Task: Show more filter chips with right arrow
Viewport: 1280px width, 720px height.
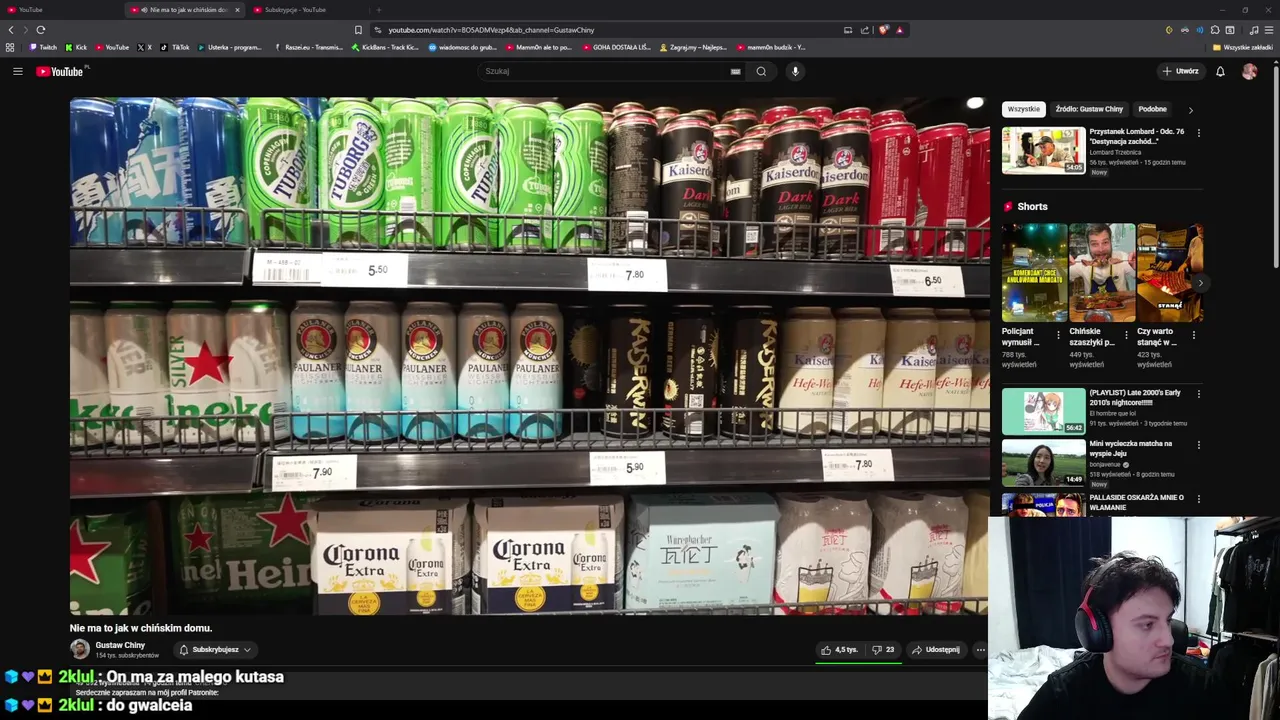Action: 1190,110
